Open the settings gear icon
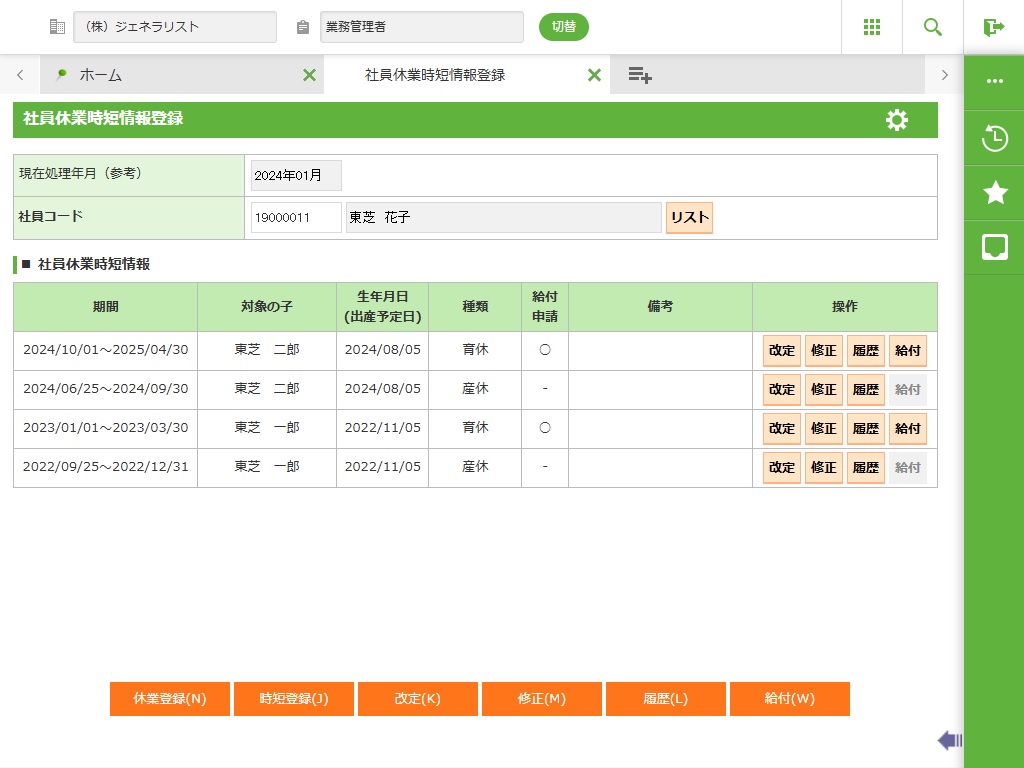The image size is (1024, 768). (x=897, y=120)
